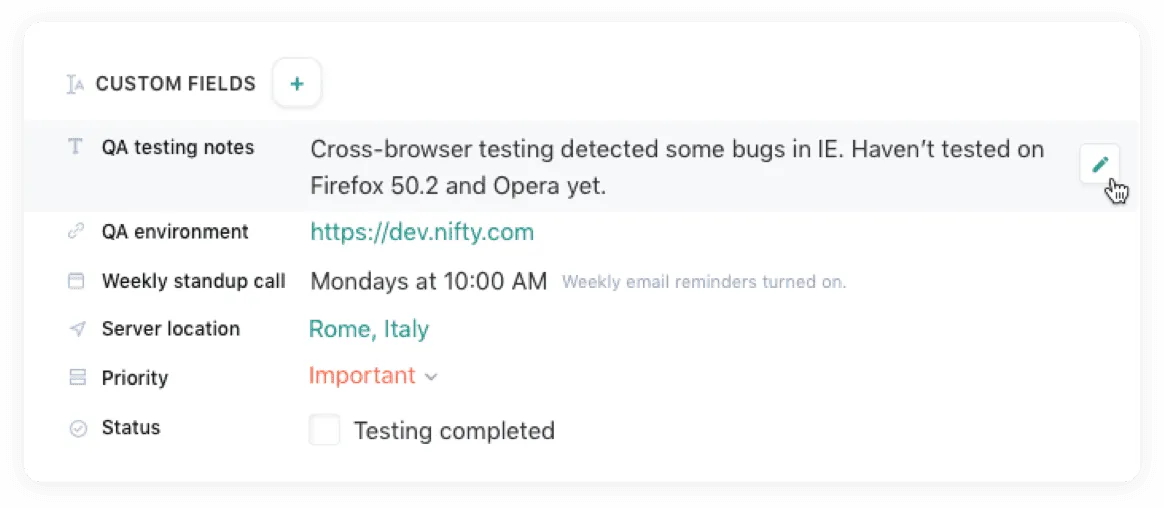
Task: Click the plus button to add custom field
Action: pyautogui.click(x=296, y=84)
